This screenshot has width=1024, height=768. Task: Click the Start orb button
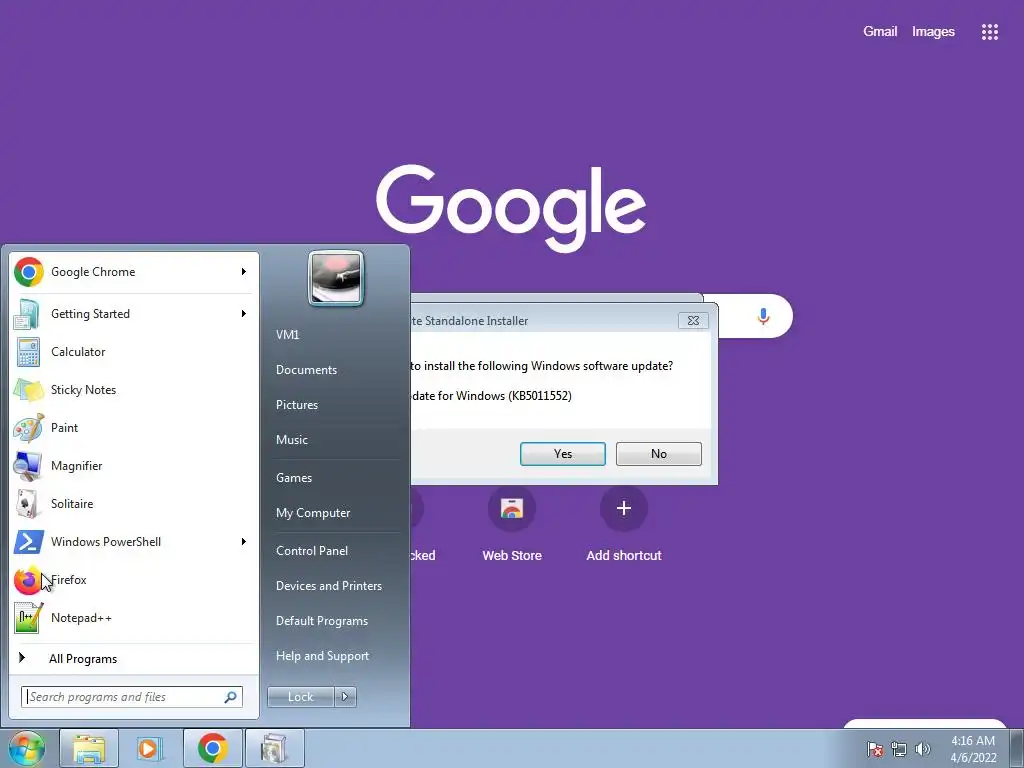pos(26,748)
